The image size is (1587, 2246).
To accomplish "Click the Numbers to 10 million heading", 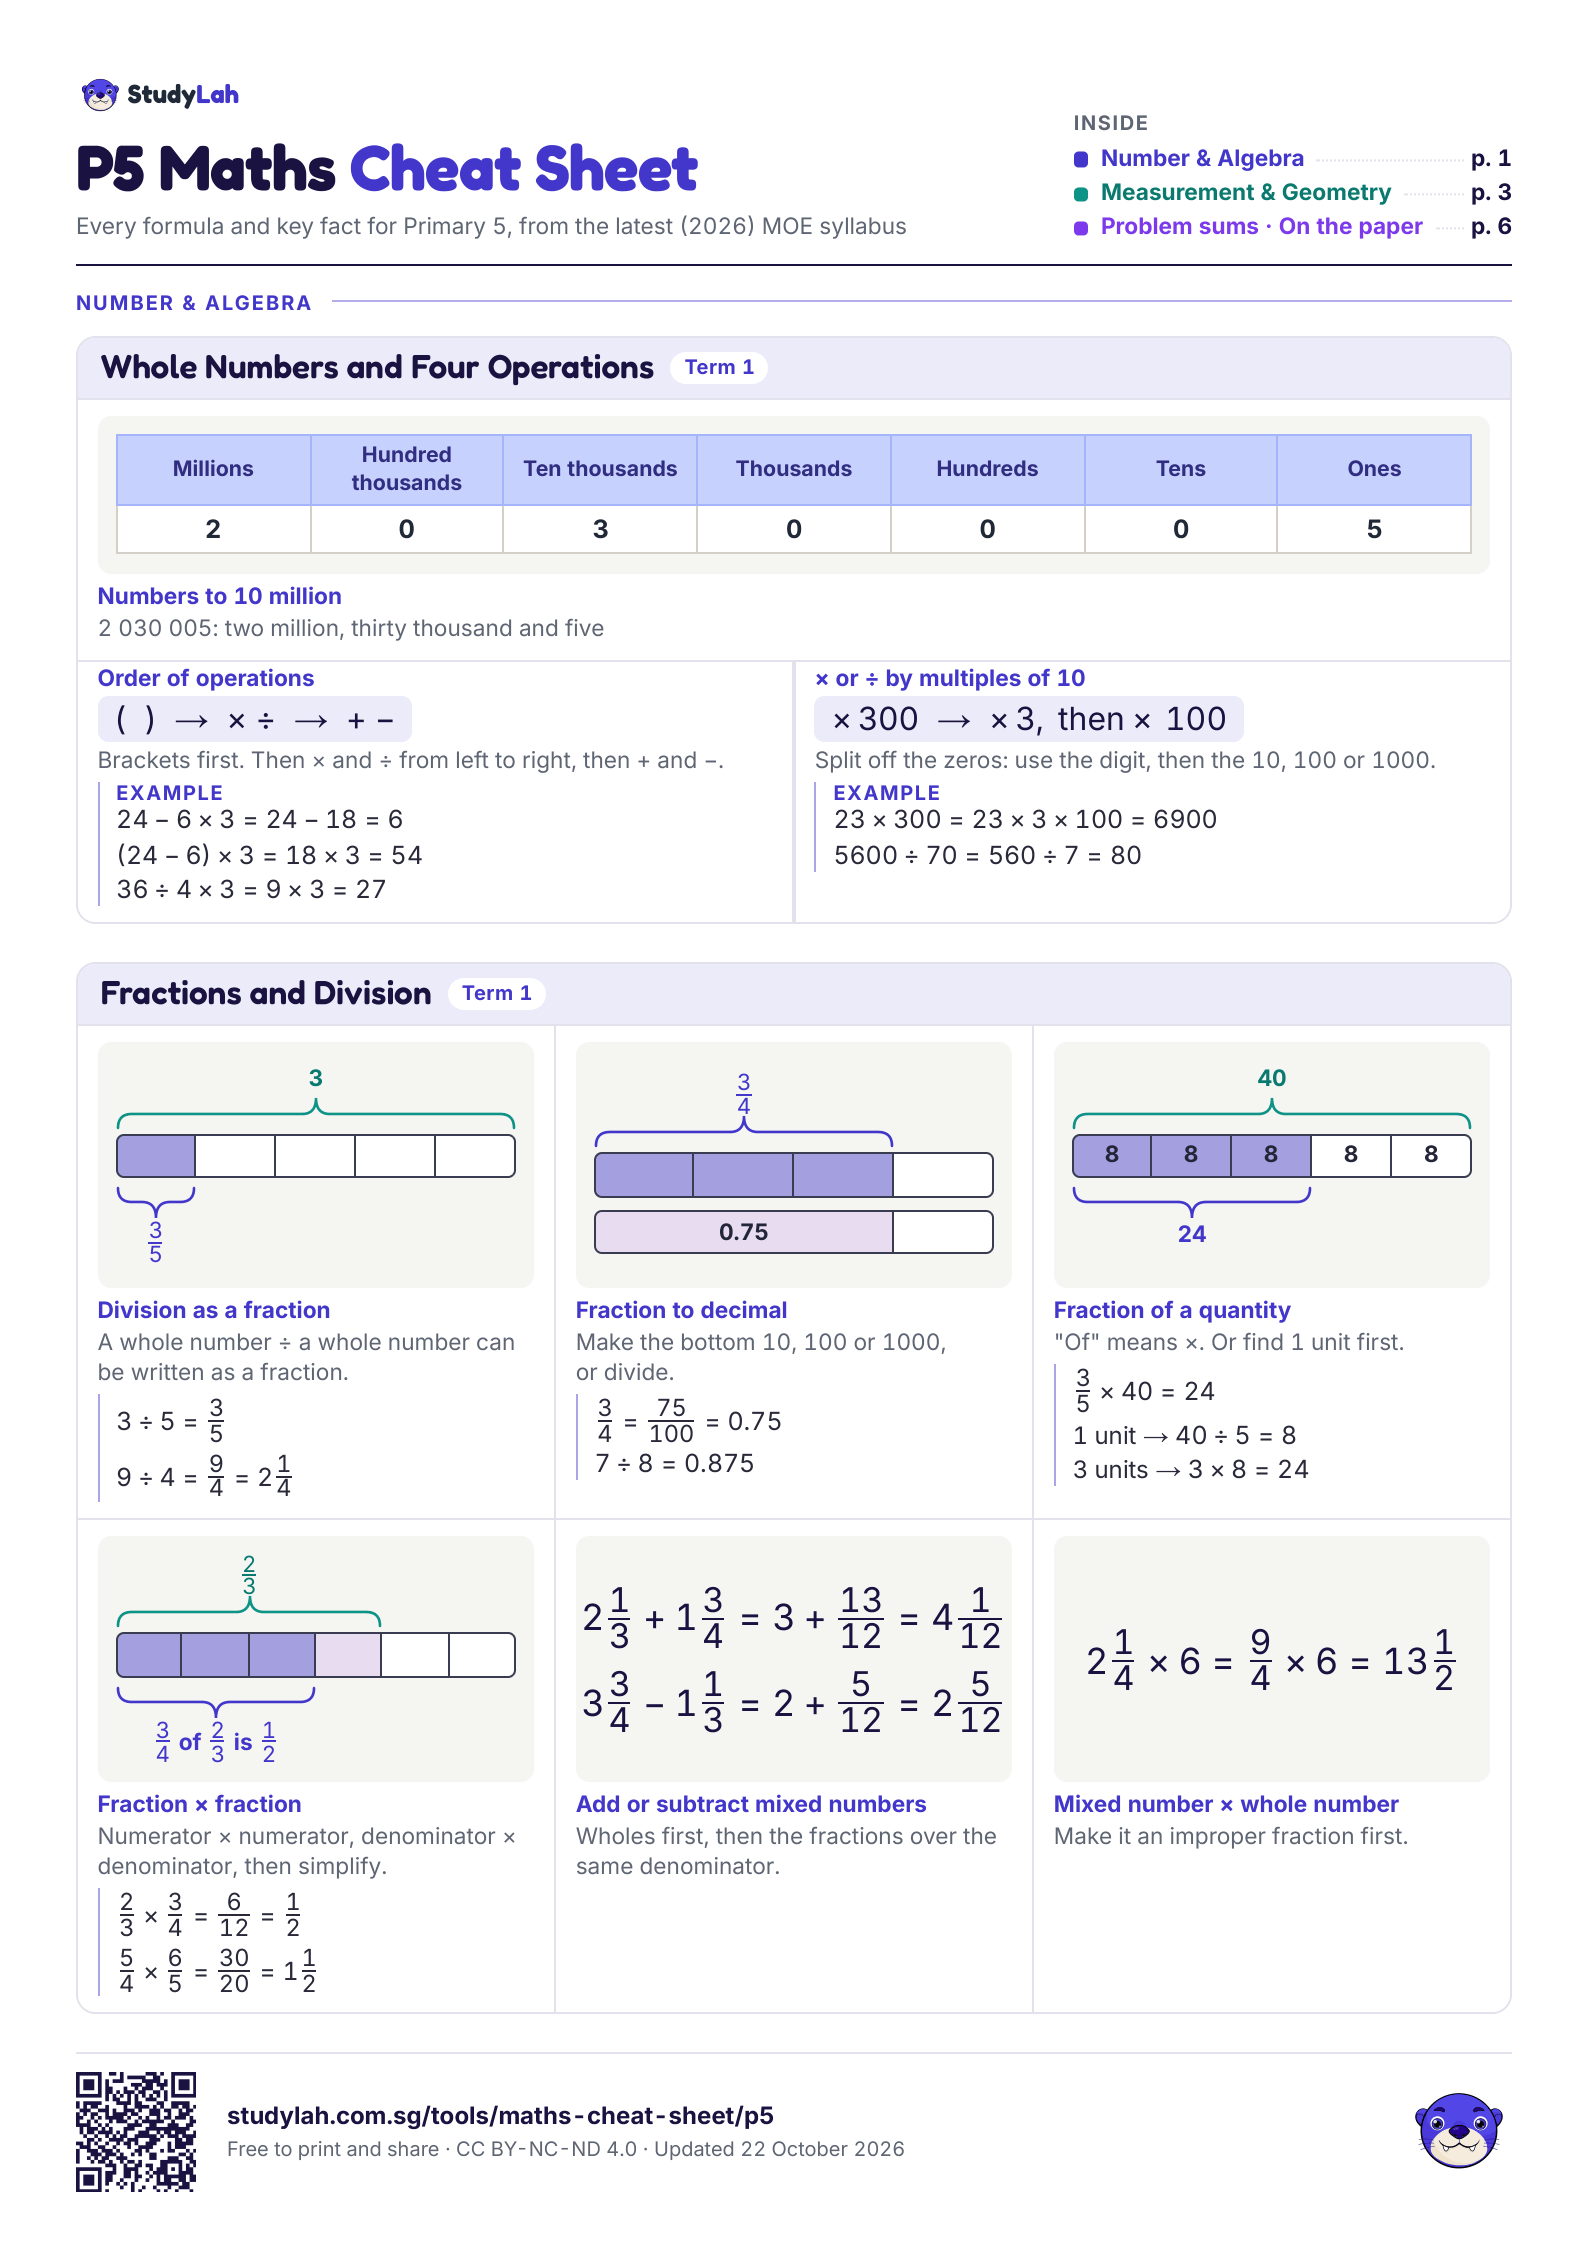I will click(220, 596).
